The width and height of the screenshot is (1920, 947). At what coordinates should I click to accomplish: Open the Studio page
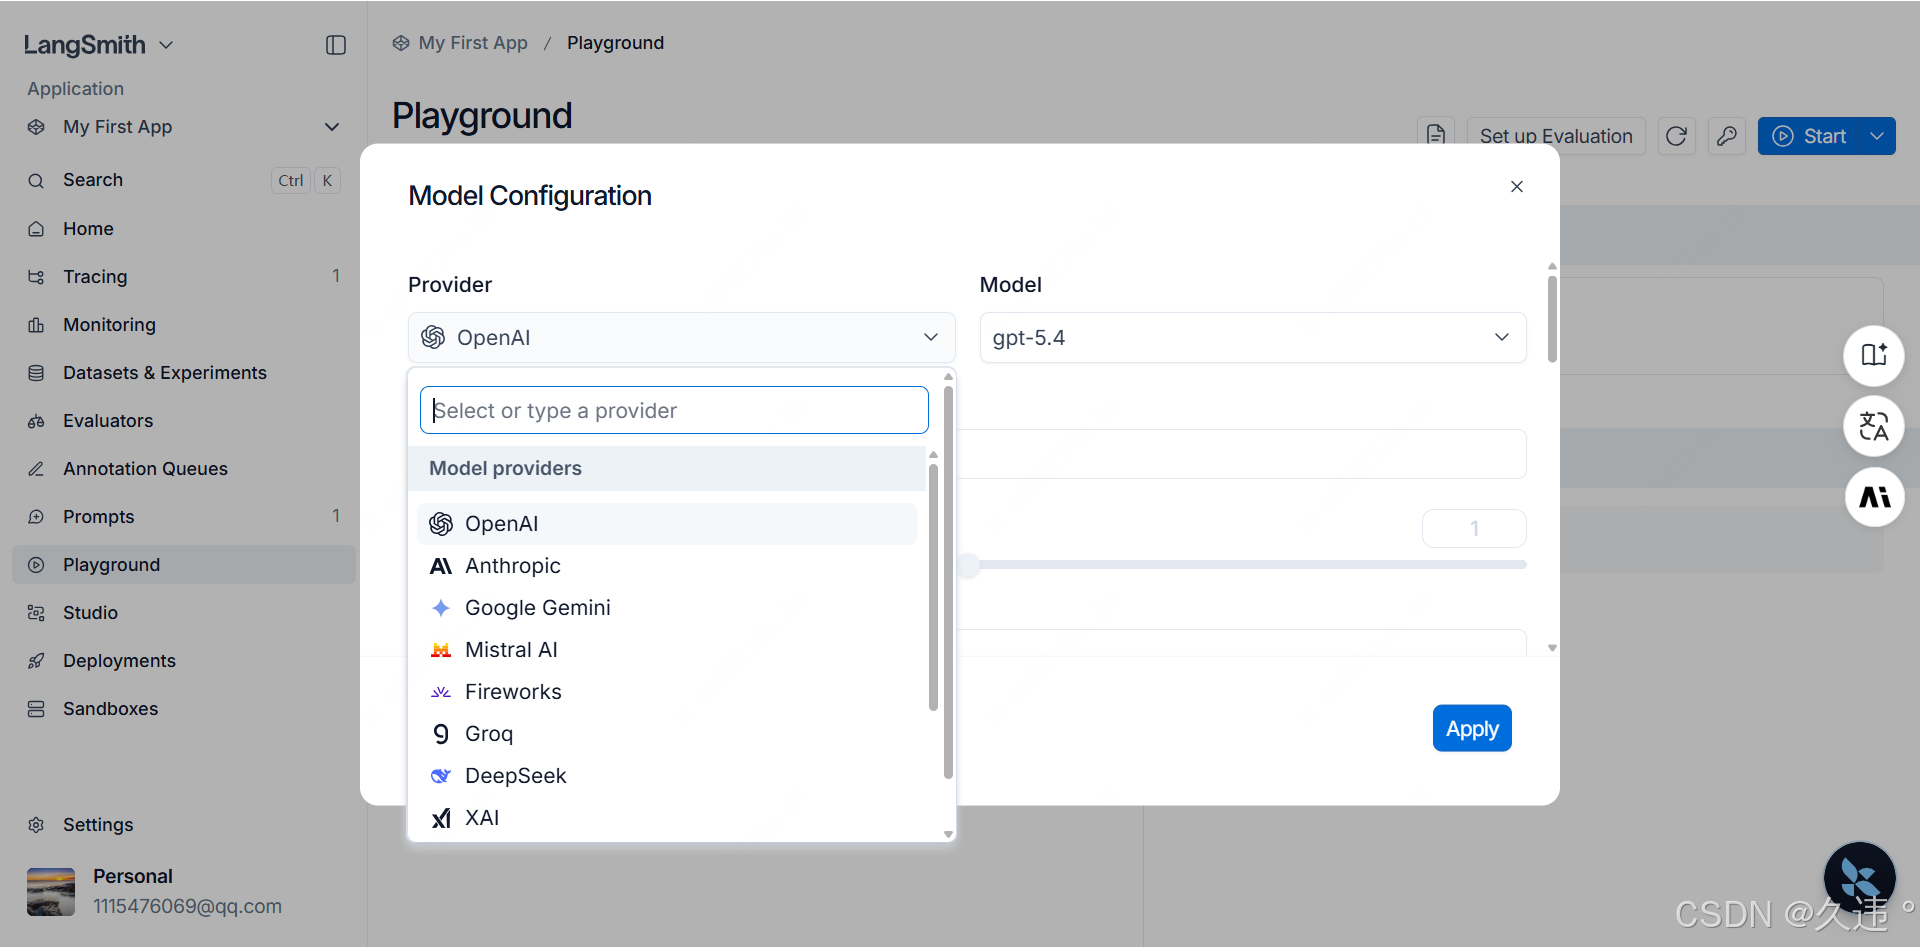[x=184, y=613]
